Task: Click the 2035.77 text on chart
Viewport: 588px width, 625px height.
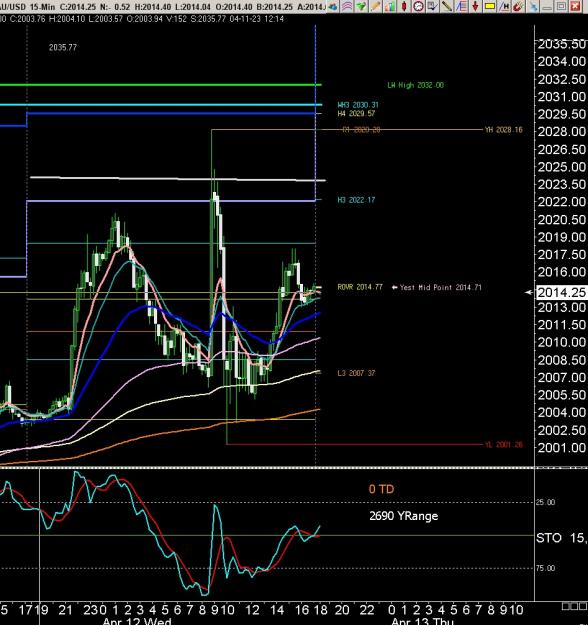Action: pos(63,47)
